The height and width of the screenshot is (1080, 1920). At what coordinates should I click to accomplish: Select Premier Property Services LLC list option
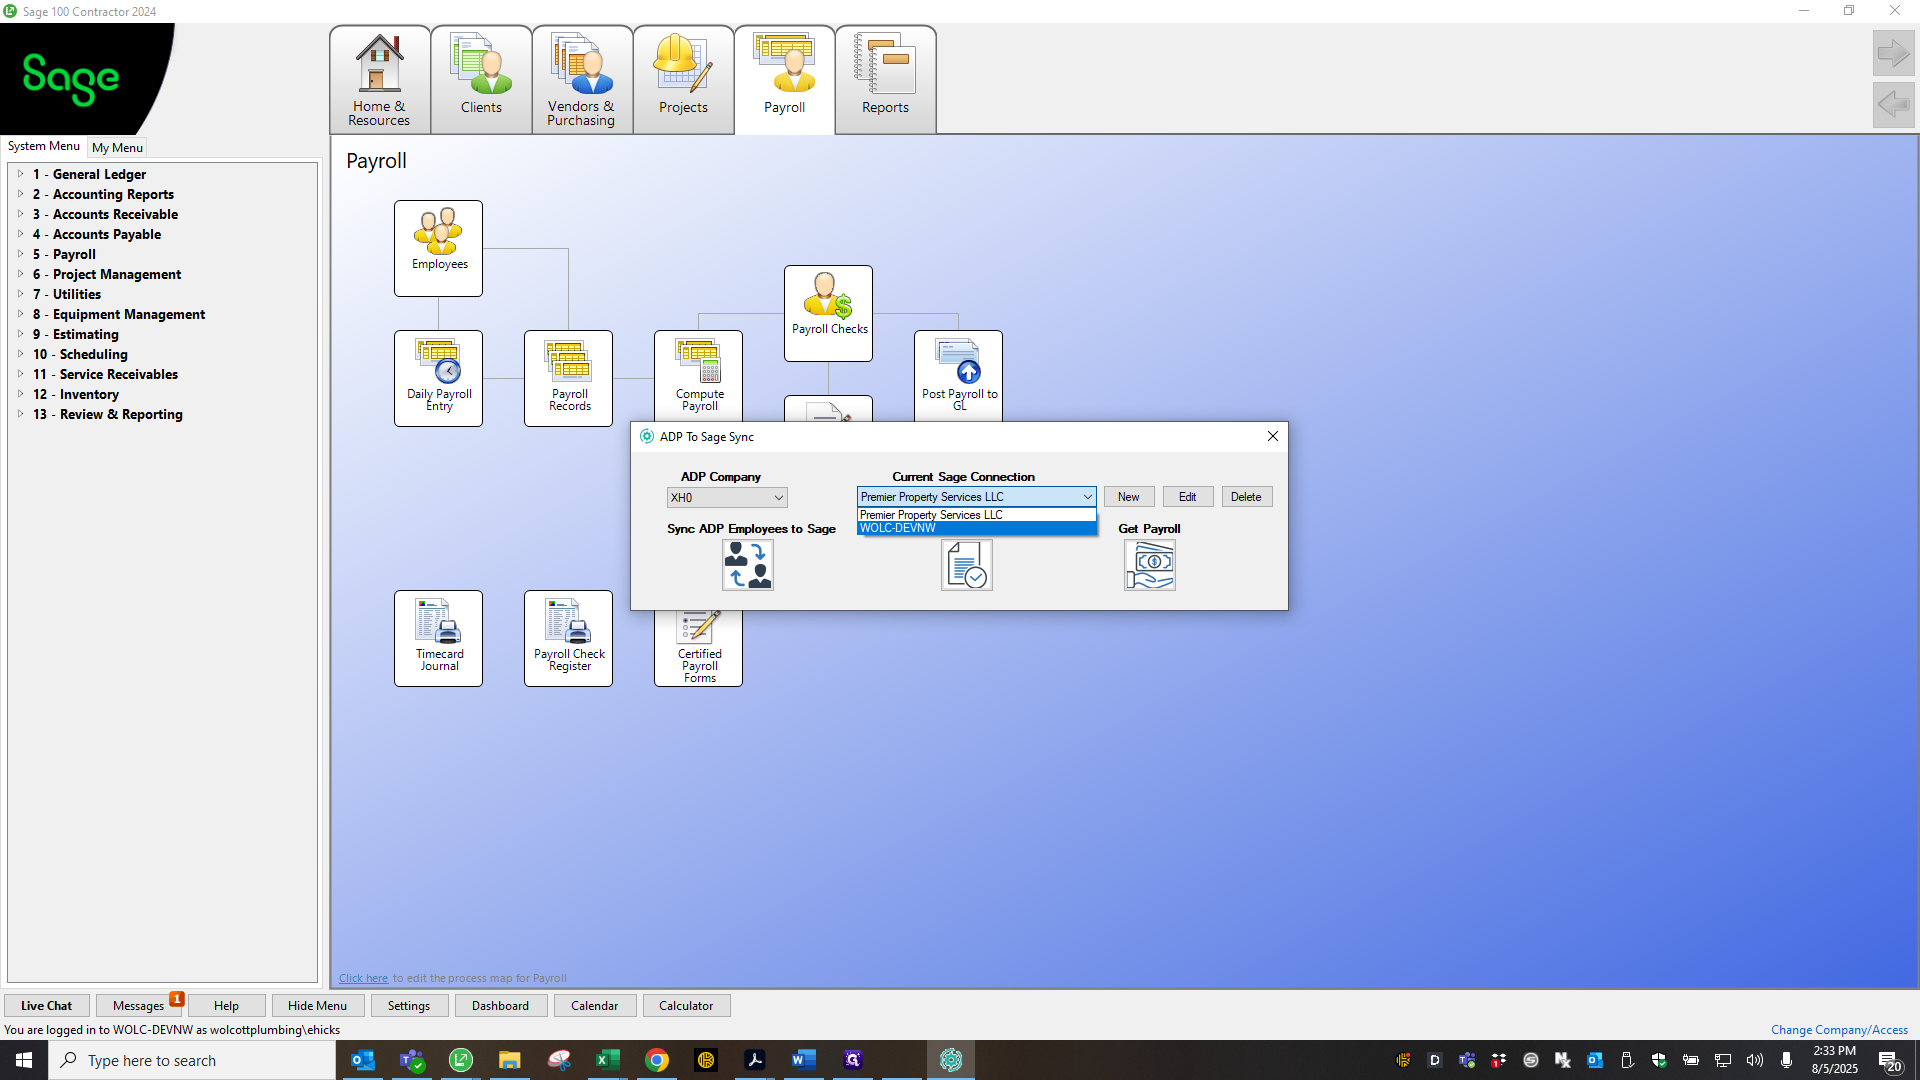point(976,515)
